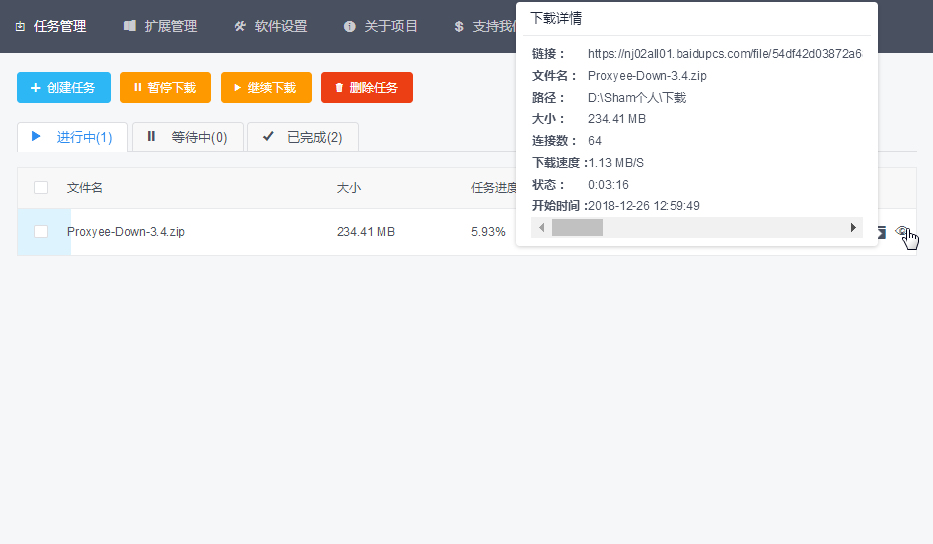Open the 任务管理 navigation menu
Image resolution: width=933 pixels, height=544 pixels.
pos(51,26)
